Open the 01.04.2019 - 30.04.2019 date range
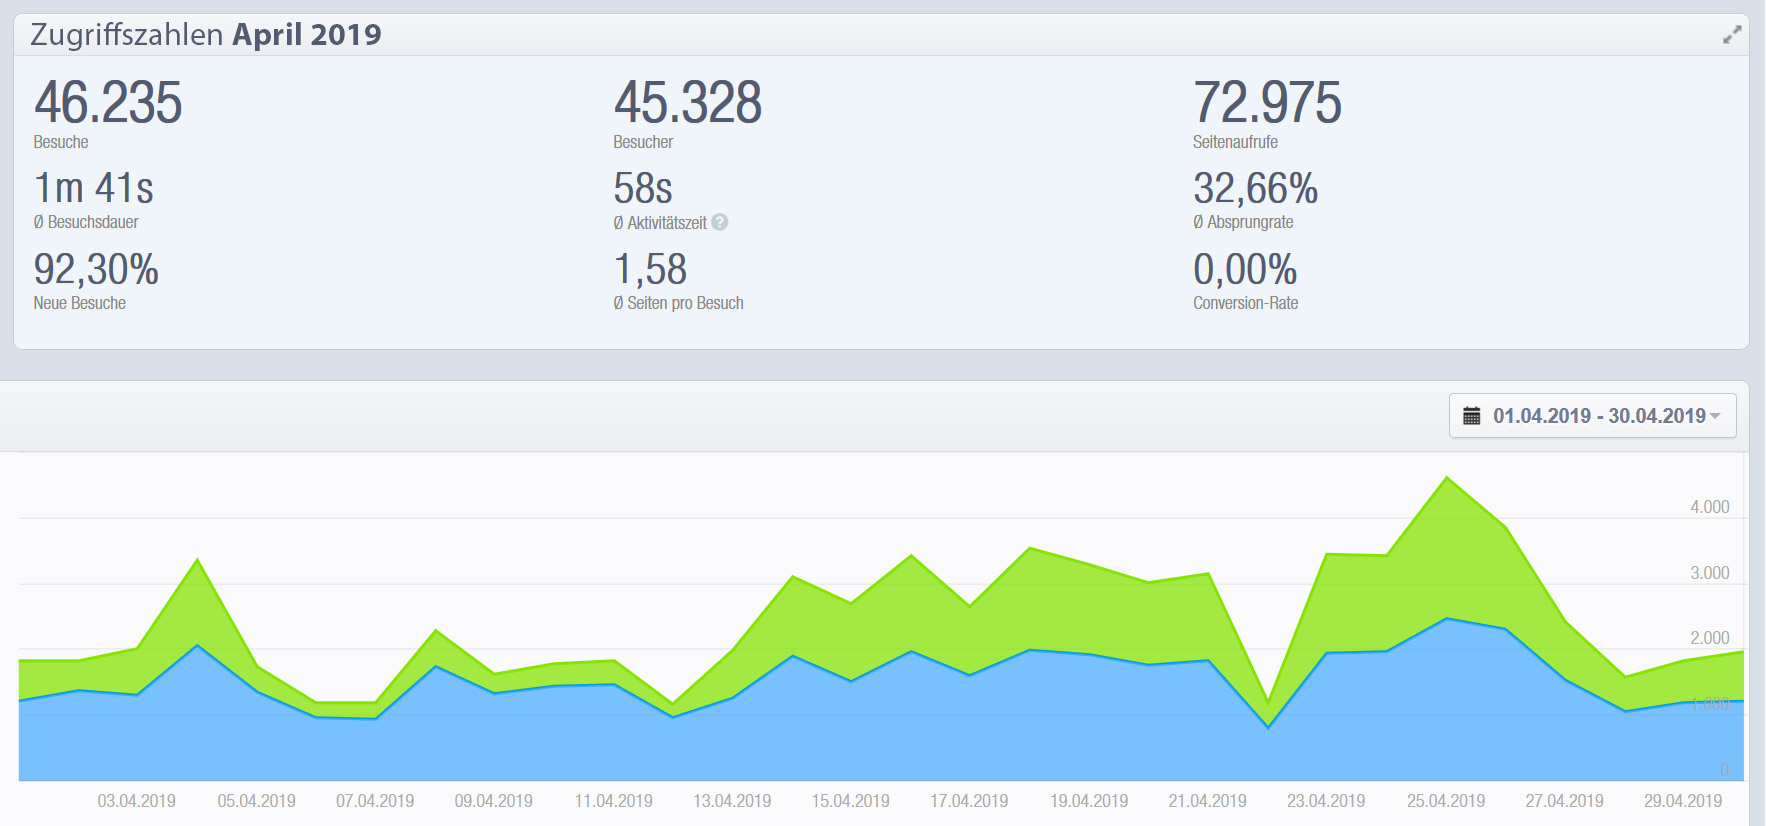 1598,416
